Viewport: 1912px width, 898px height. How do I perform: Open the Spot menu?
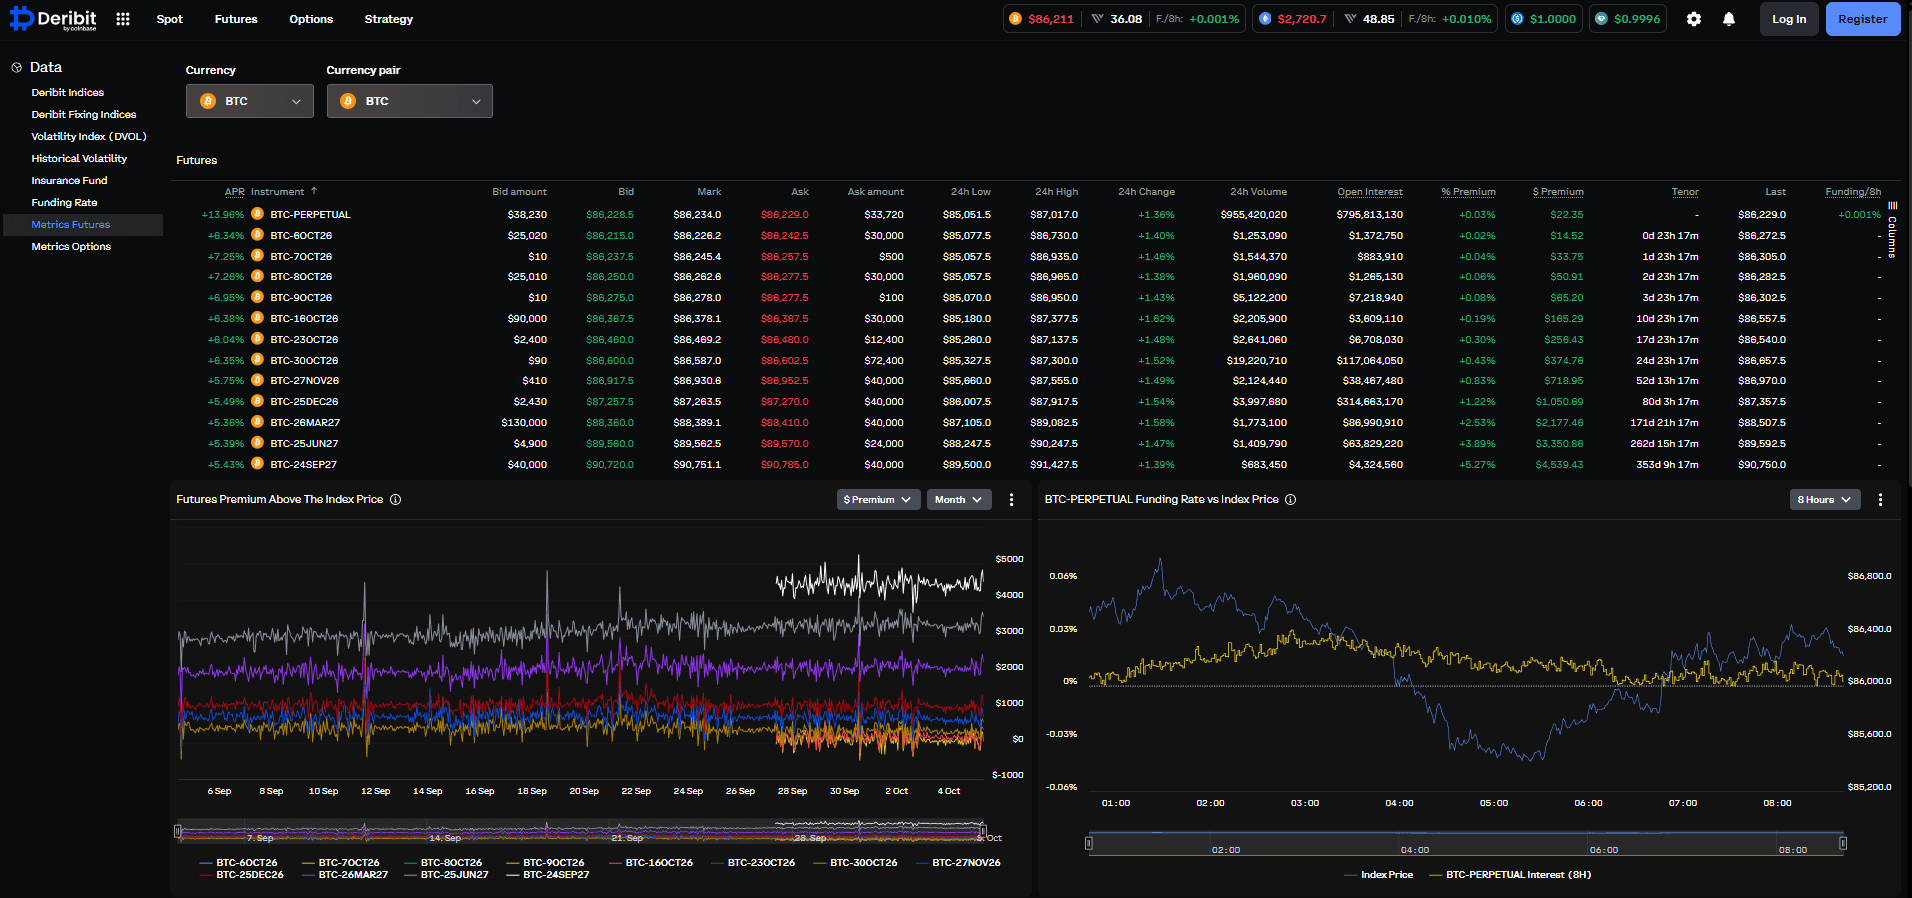[170, 19]
